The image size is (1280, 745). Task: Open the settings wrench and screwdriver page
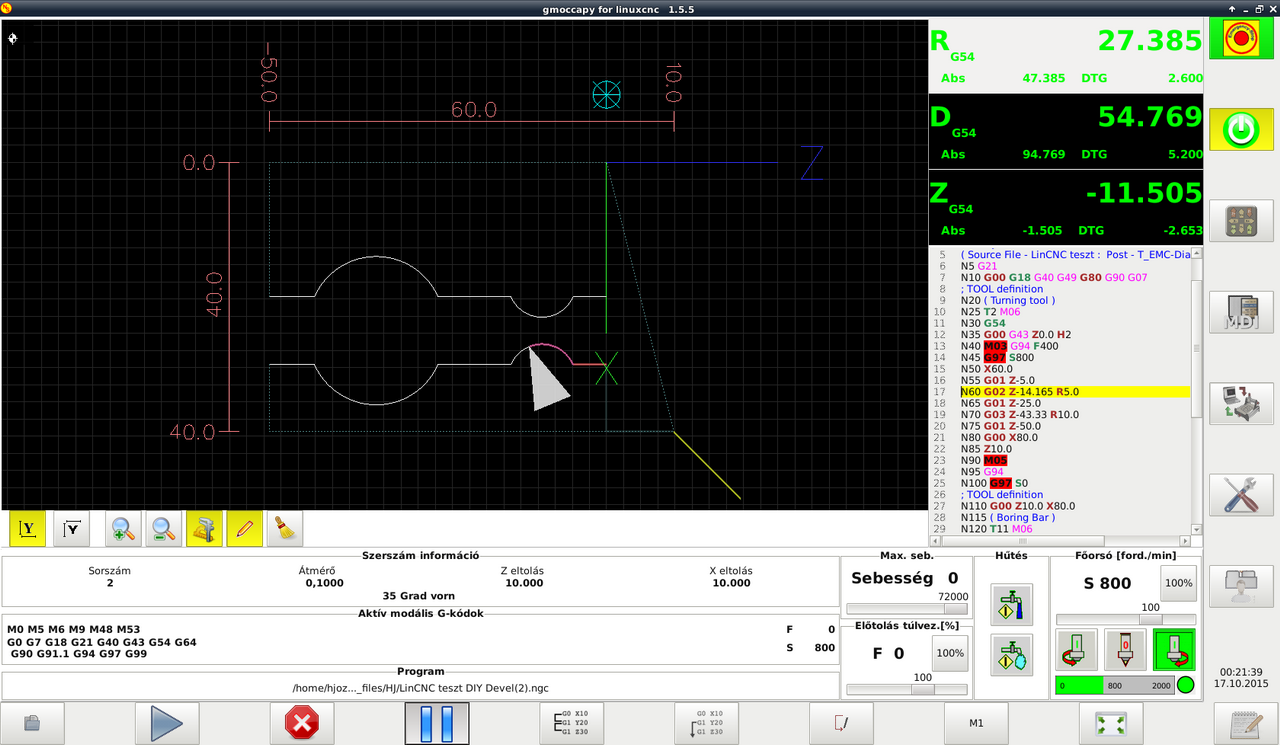click(x=1241, y=496)
